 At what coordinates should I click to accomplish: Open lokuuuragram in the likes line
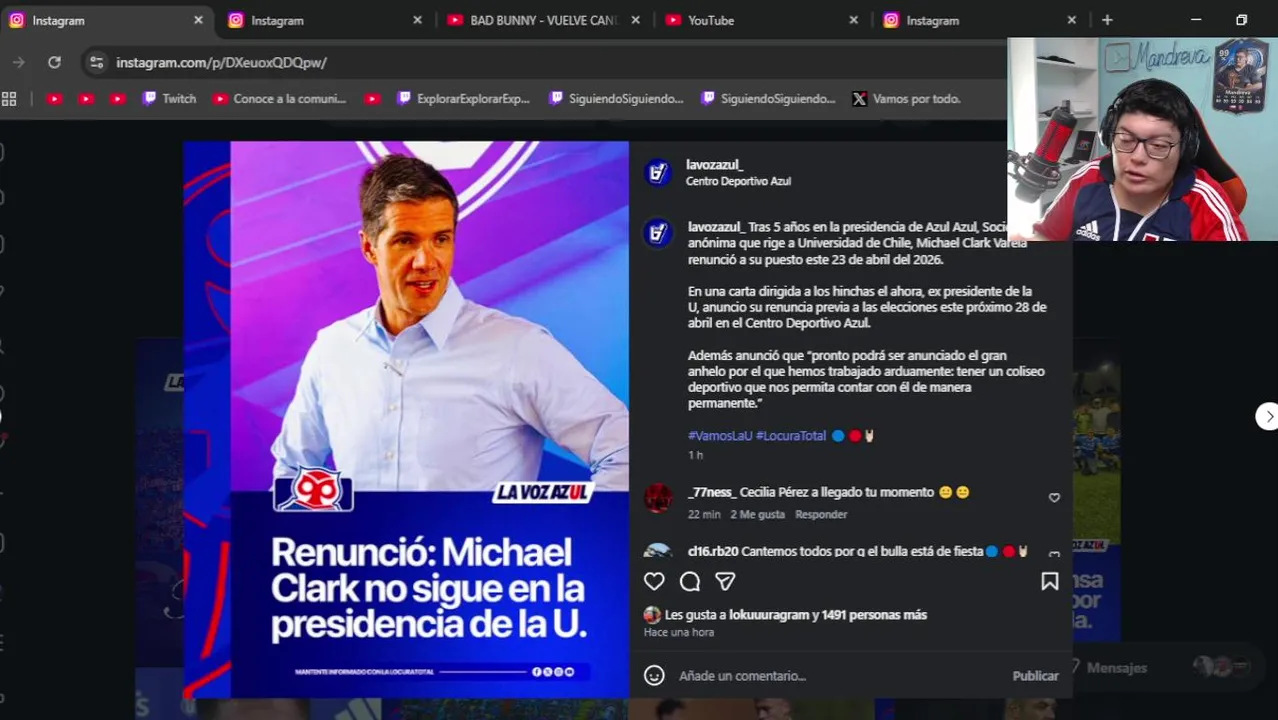click(768, 615)
